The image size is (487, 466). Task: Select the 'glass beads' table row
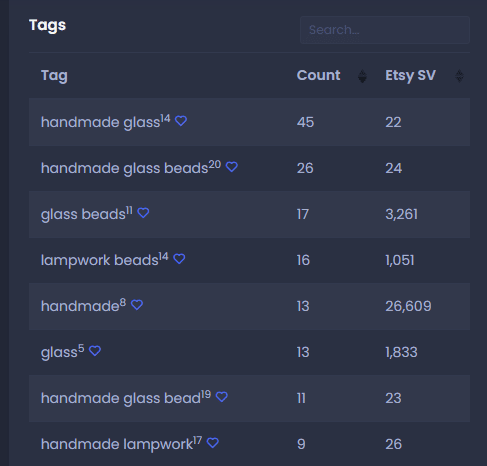click(x=249, y=214)
